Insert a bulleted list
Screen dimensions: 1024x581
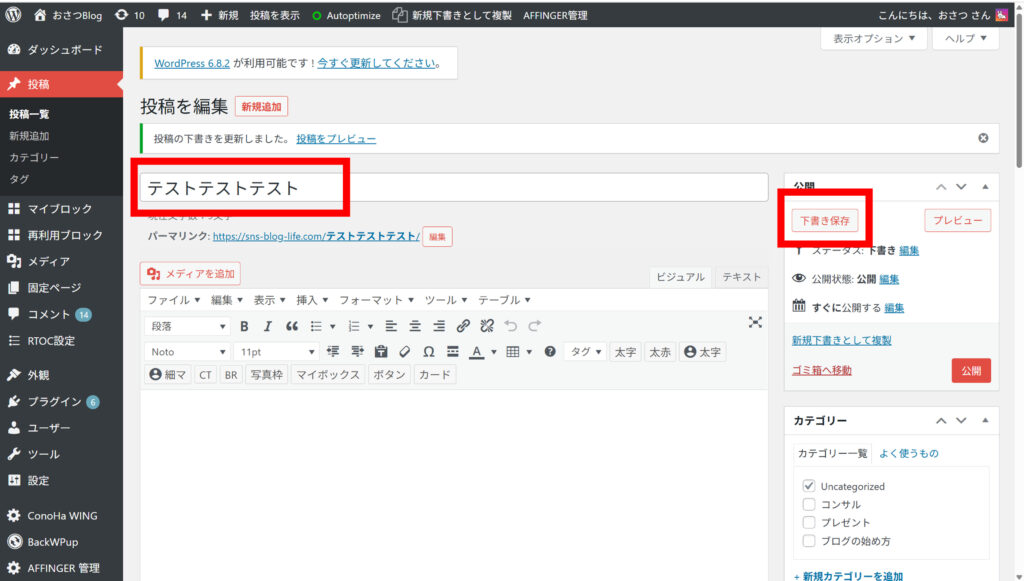coord(316,326)
